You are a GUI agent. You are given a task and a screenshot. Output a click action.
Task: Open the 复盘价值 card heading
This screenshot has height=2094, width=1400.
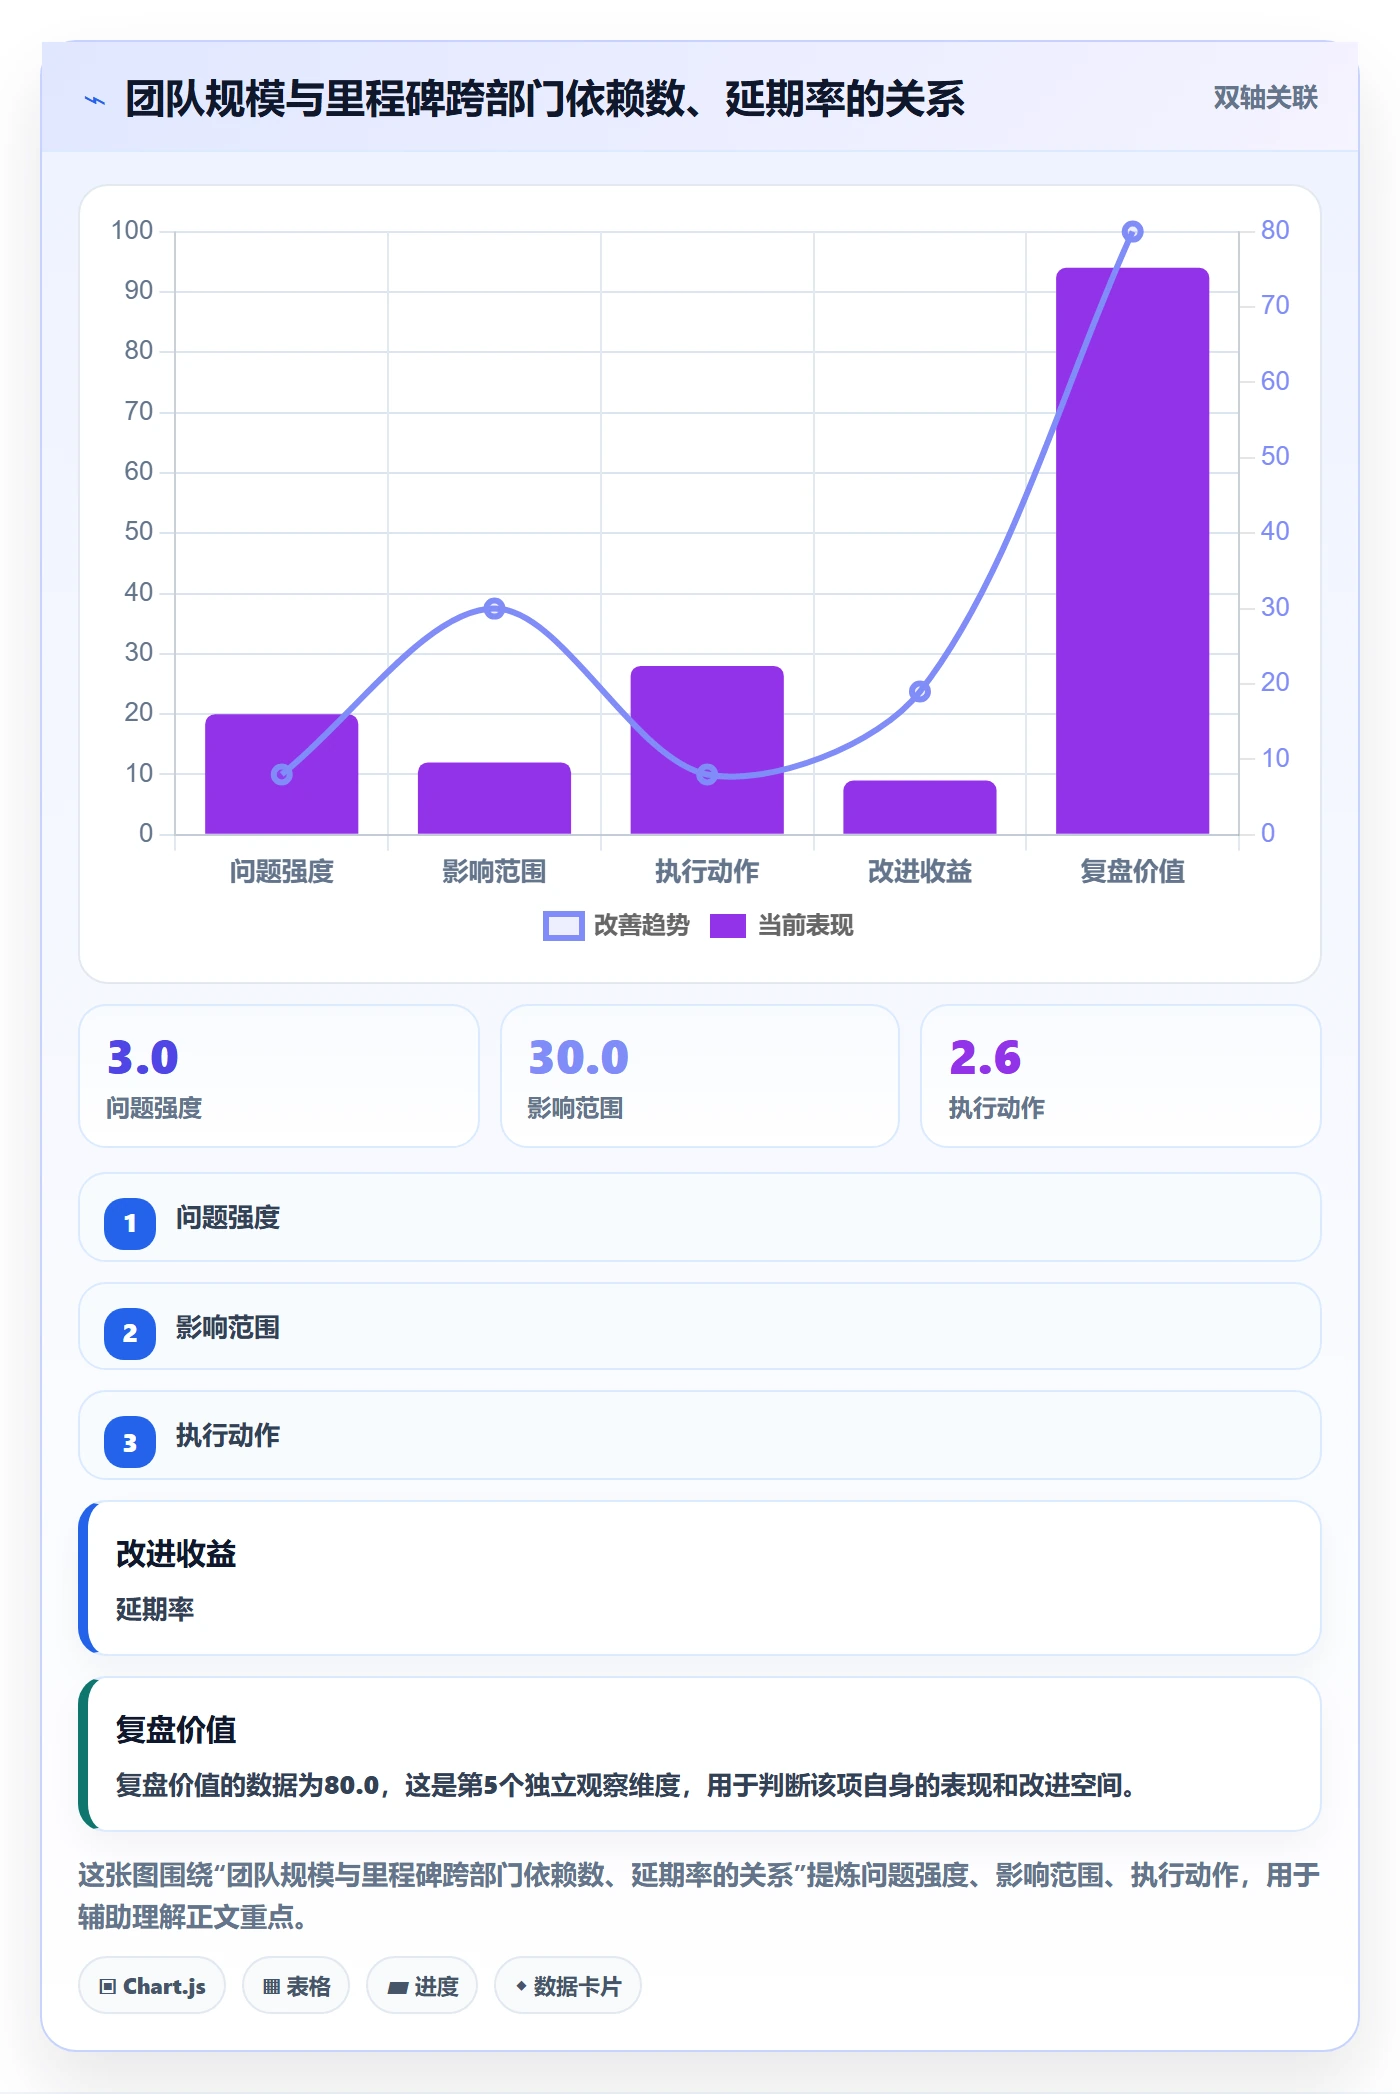click(176, 1730)
